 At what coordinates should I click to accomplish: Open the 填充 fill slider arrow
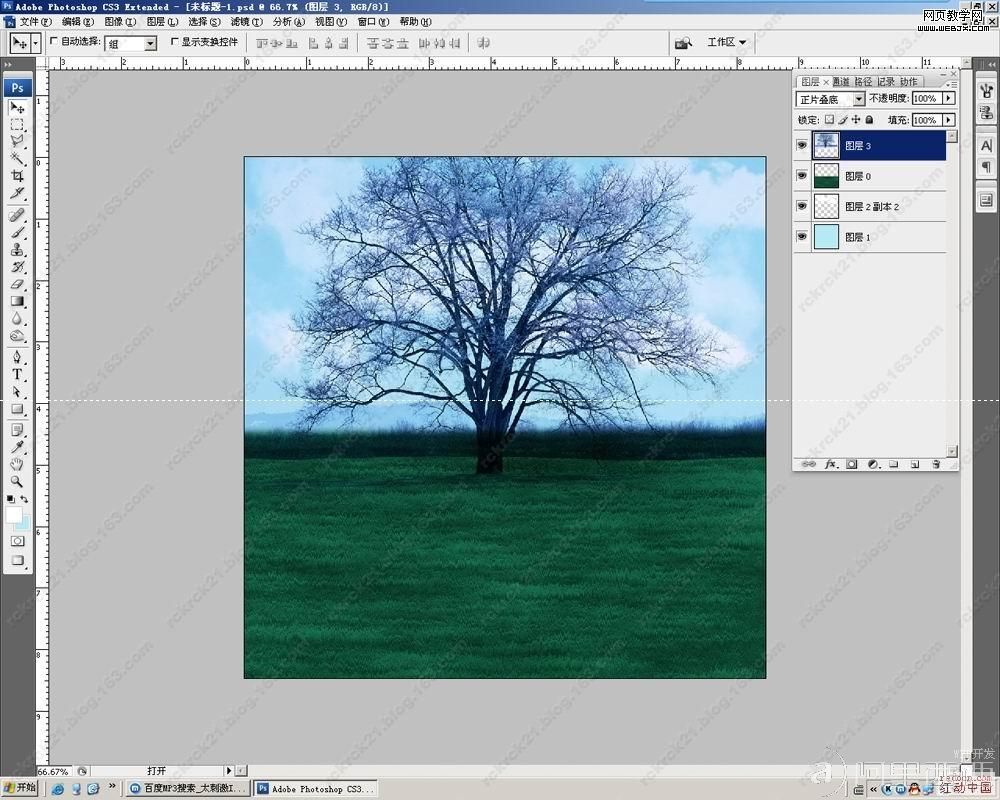(949, 120)
